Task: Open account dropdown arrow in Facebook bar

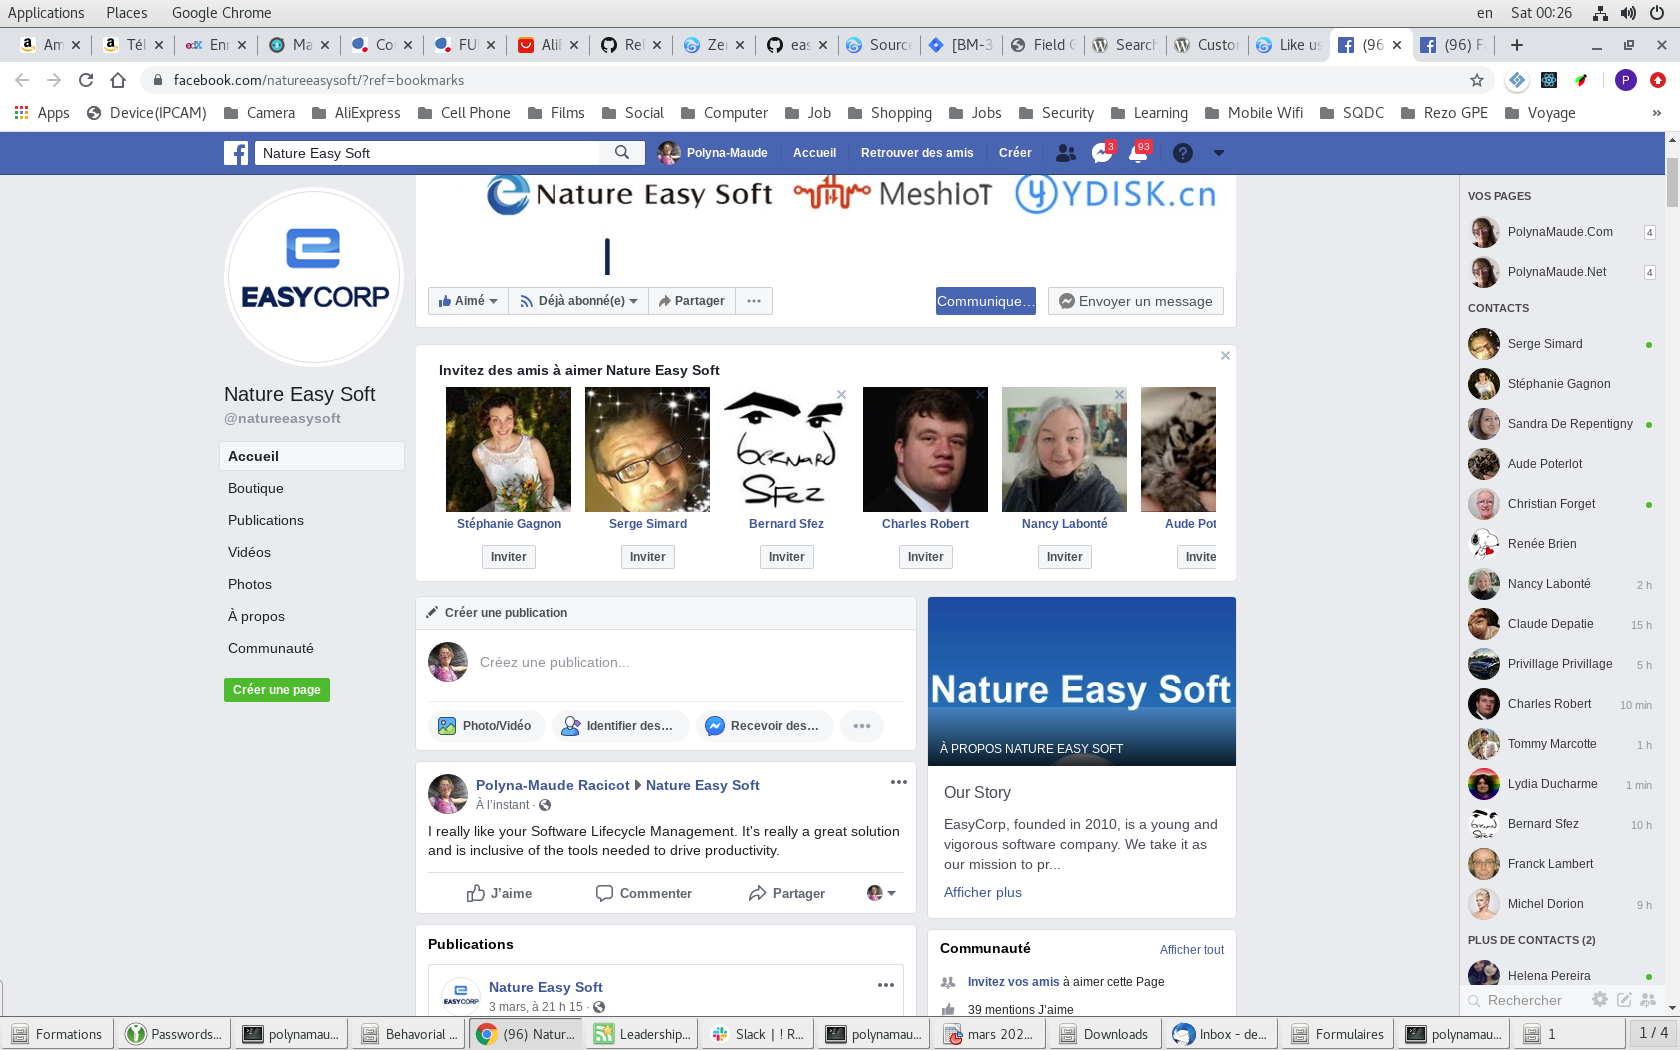Action: coord(1218,153)
